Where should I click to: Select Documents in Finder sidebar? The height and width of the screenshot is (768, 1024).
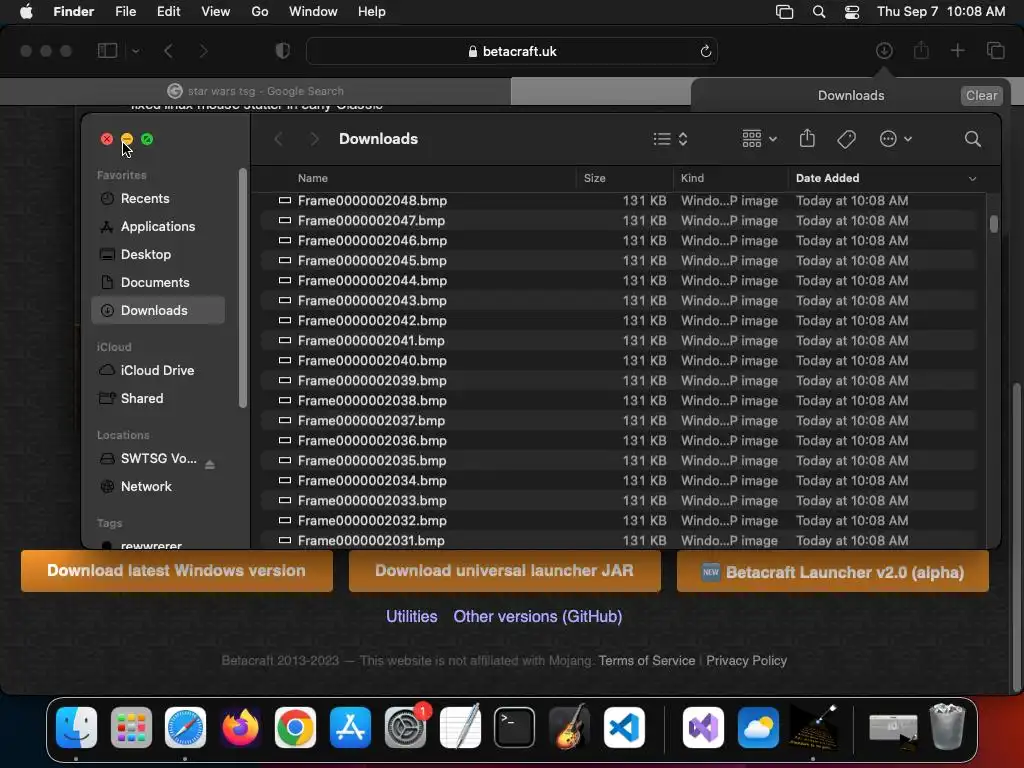(x=158, y=283)
